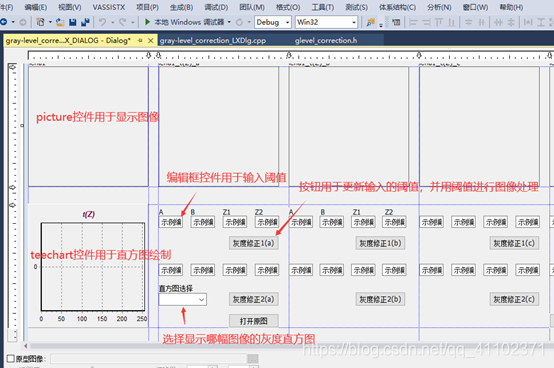The image size is (554, 368).
Task: Open the undo history dropdown arrow
Action: click(x=113, y=22)
